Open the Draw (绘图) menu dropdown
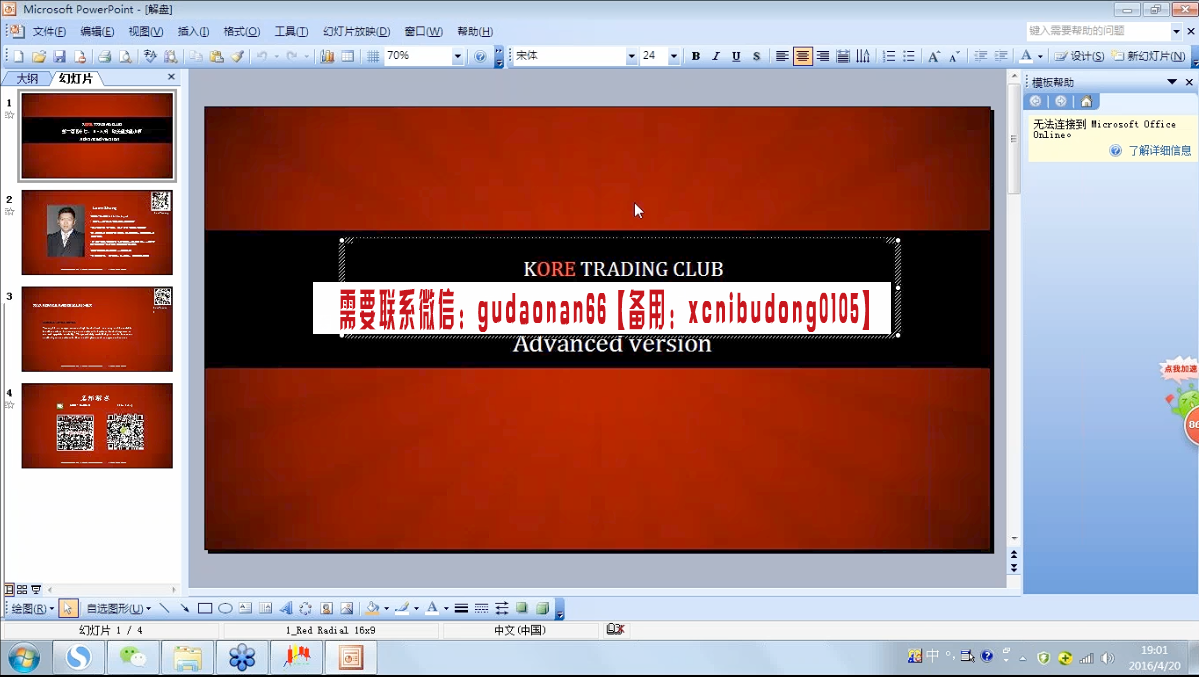 coord(33,608)
